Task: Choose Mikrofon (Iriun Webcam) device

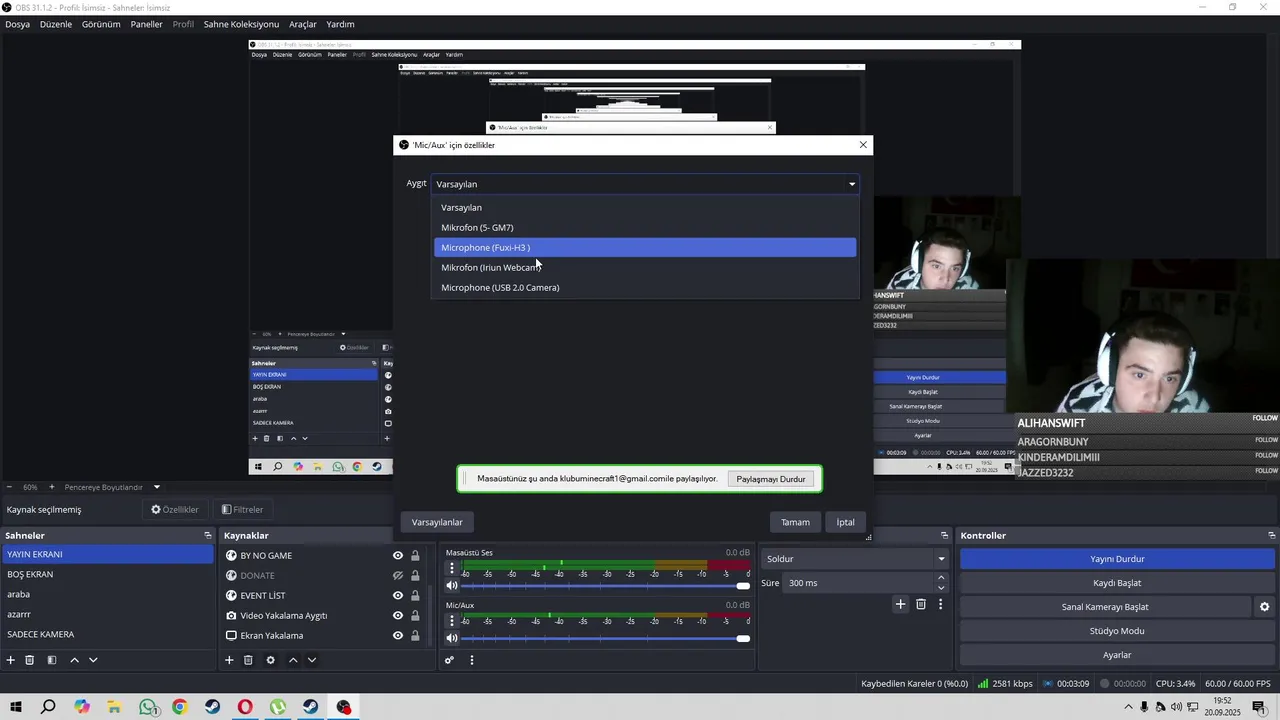Action: coord(645,267)
